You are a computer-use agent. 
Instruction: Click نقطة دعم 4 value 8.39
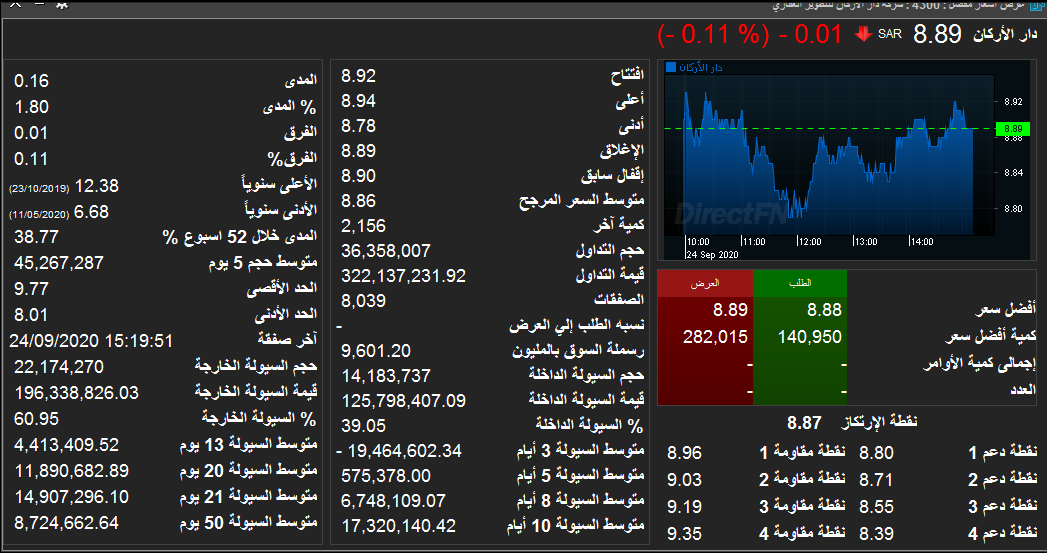point(876,534)
